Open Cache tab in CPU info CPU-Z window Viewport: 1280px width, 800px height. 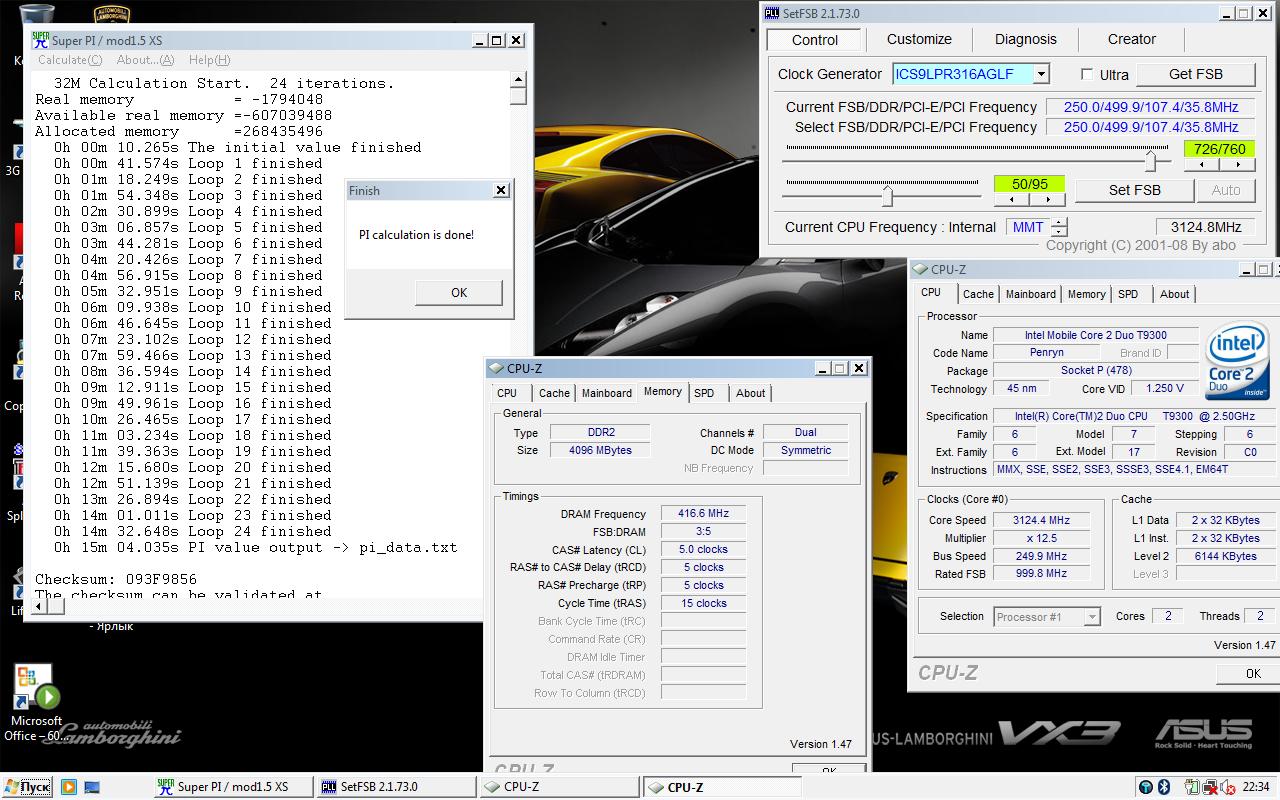pos(978,294)
